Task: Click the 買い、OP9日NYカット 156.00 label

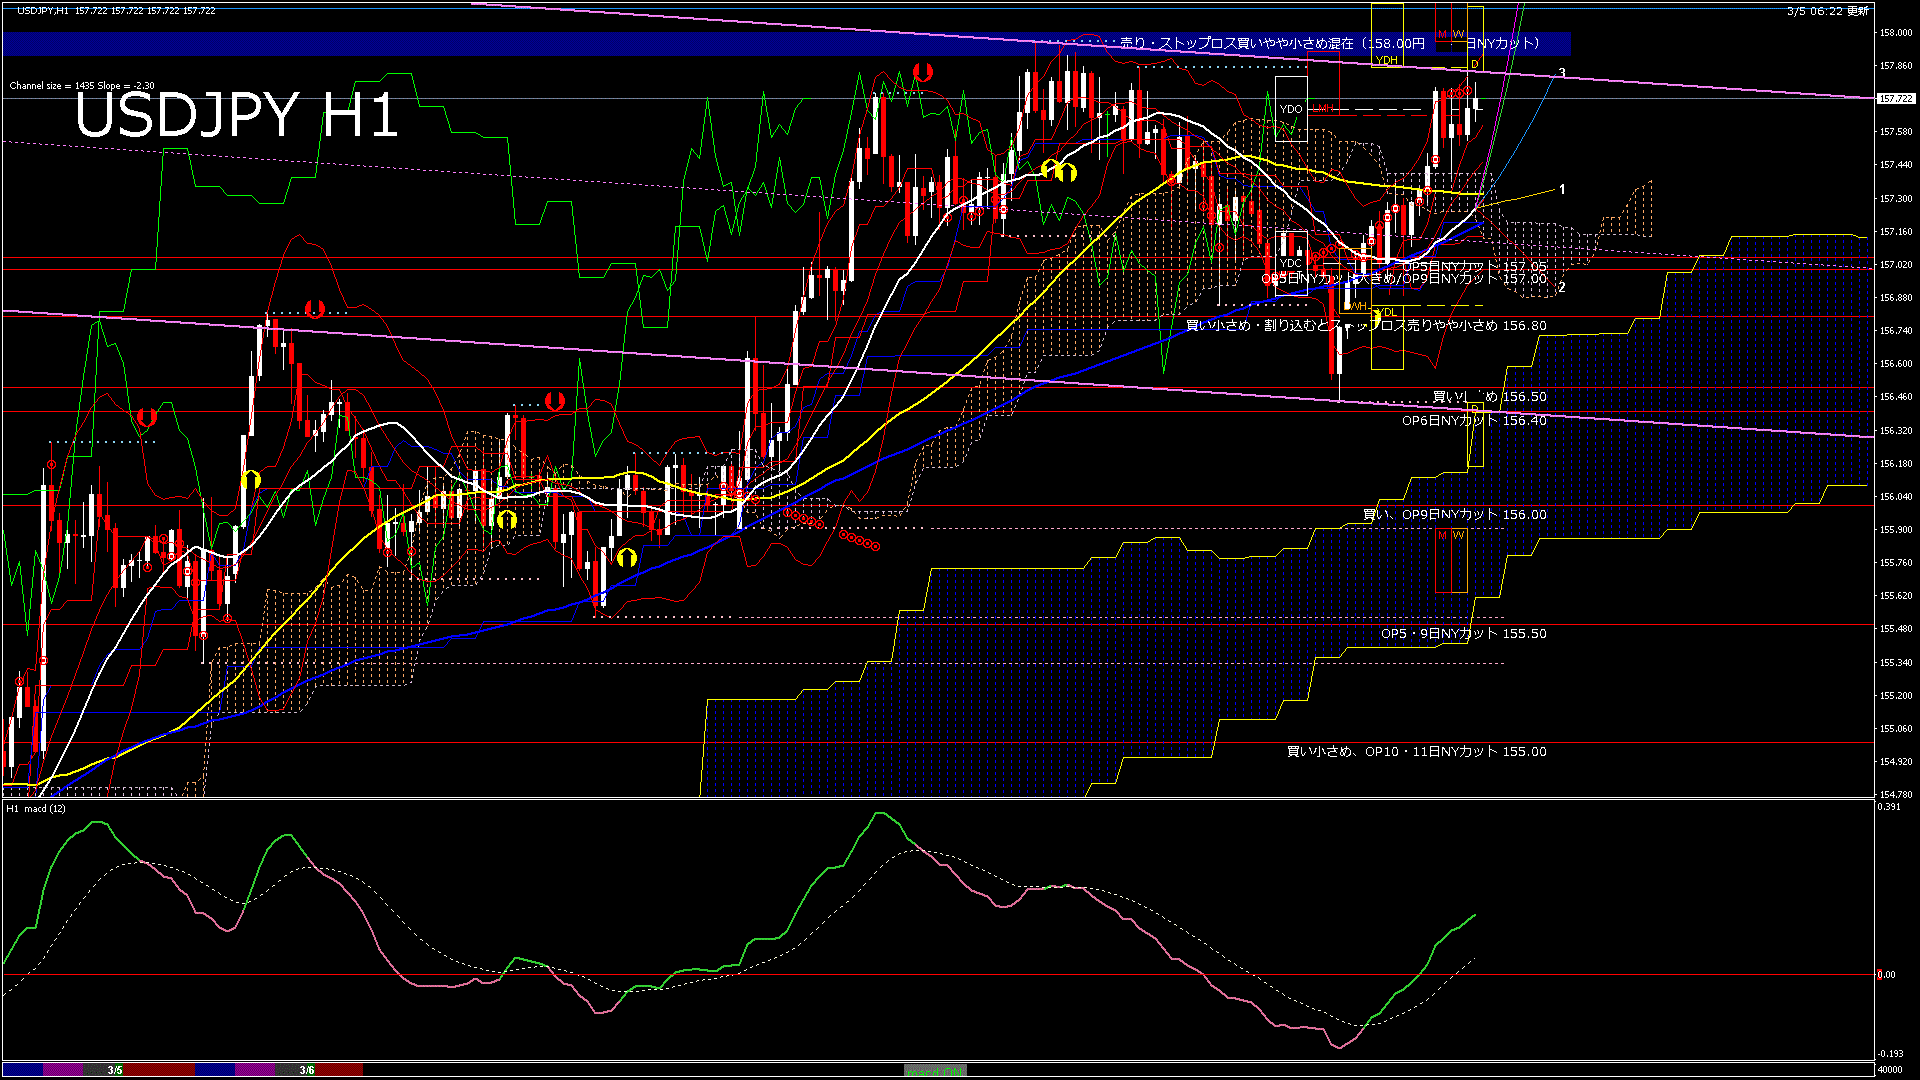Action: pyautogui.click(x=1454, y=515)
